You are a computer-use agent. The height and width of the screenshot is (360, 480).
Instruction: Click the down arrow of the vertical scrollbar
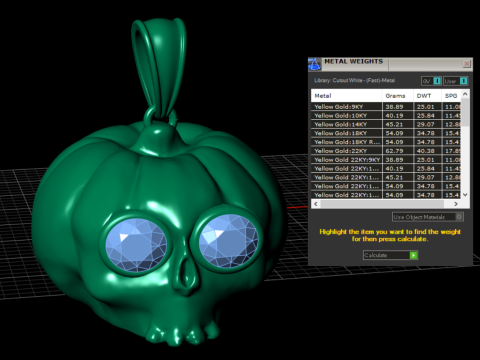(465, 195)
